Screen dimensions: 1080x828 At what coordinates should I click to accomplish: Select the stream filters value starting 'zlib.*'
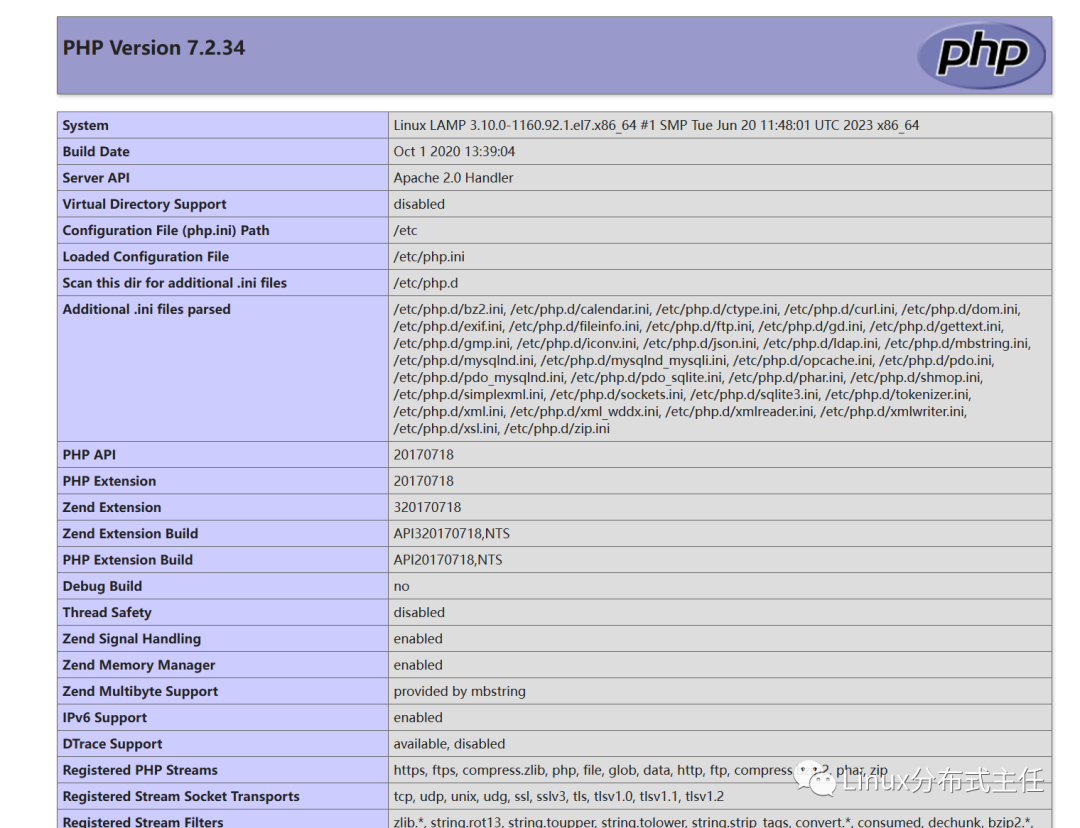714,821
